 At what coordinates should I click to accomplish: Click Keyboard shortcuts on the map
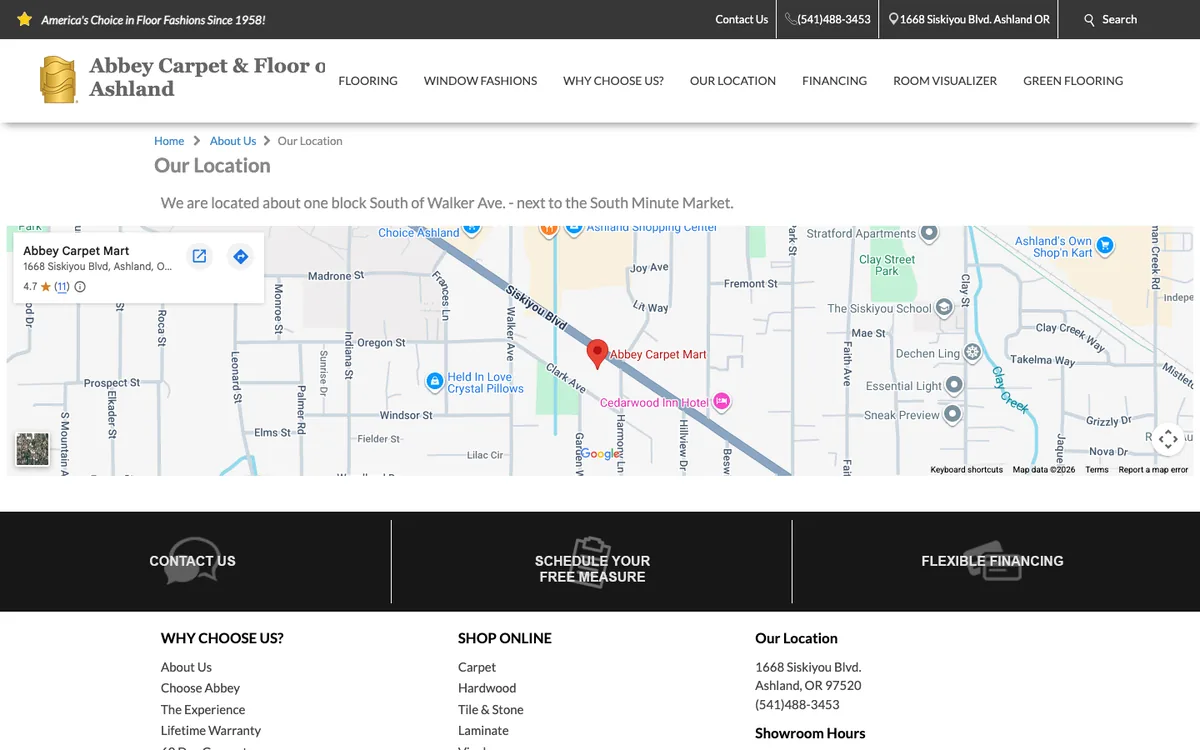click(x=966, y=470)
